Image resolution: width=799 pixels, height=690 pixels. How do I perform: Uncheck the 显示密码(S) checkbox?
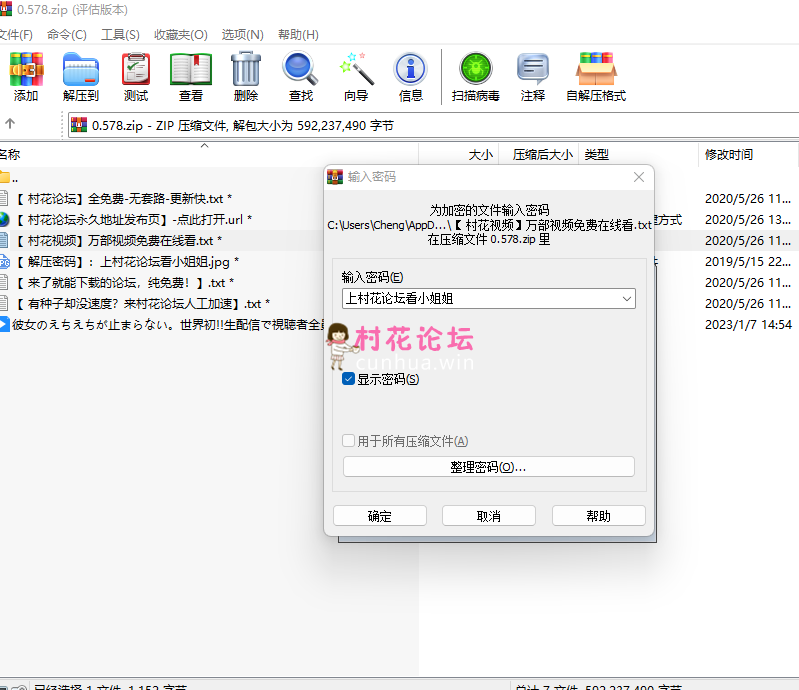[349, 379]
